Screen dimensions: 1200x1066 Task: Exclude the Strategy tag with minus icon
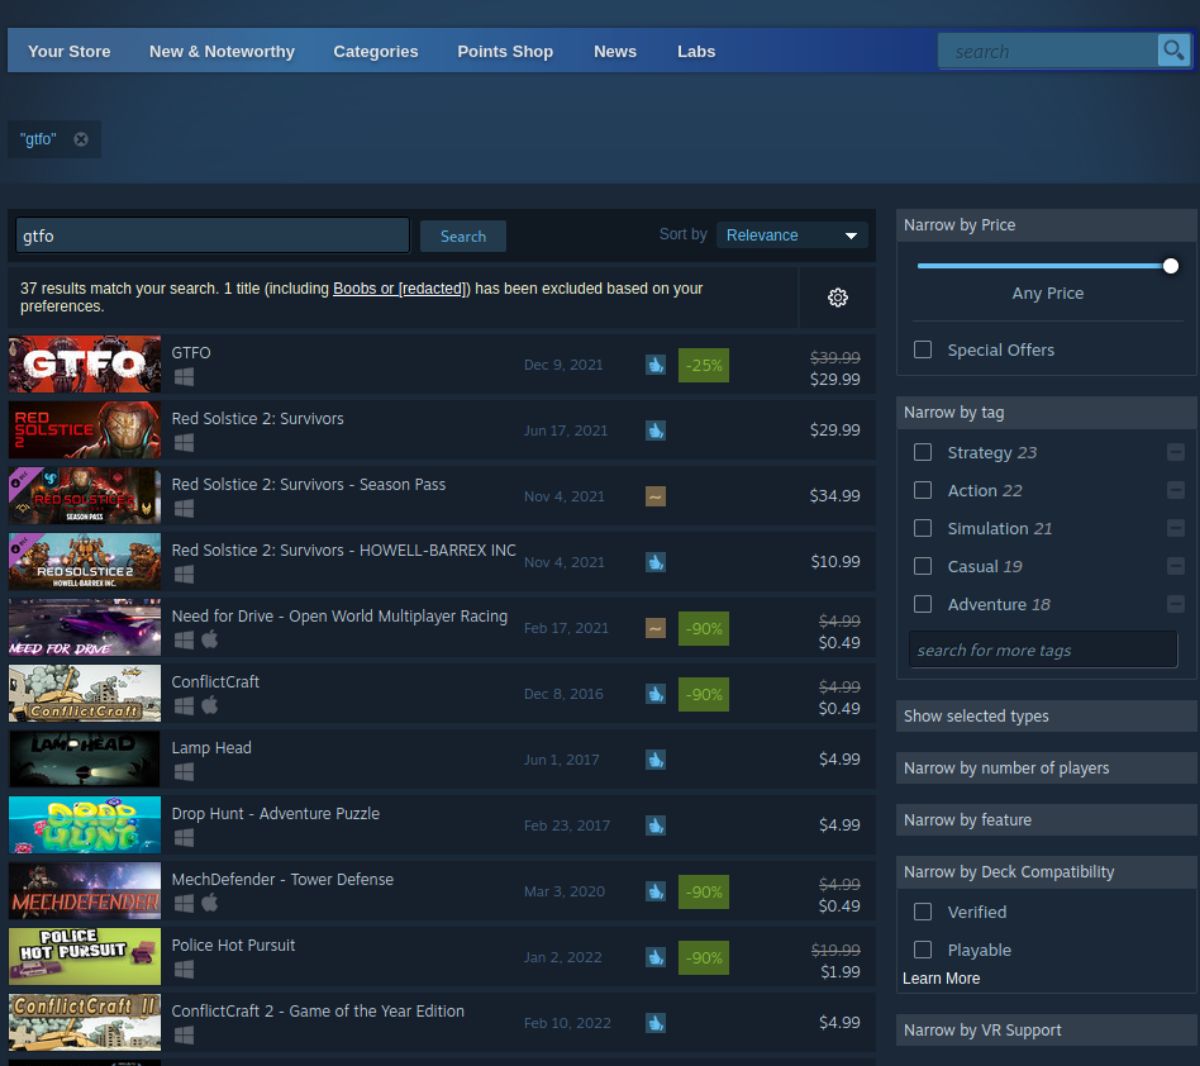pyautogui.click(x=1176, y=452)
